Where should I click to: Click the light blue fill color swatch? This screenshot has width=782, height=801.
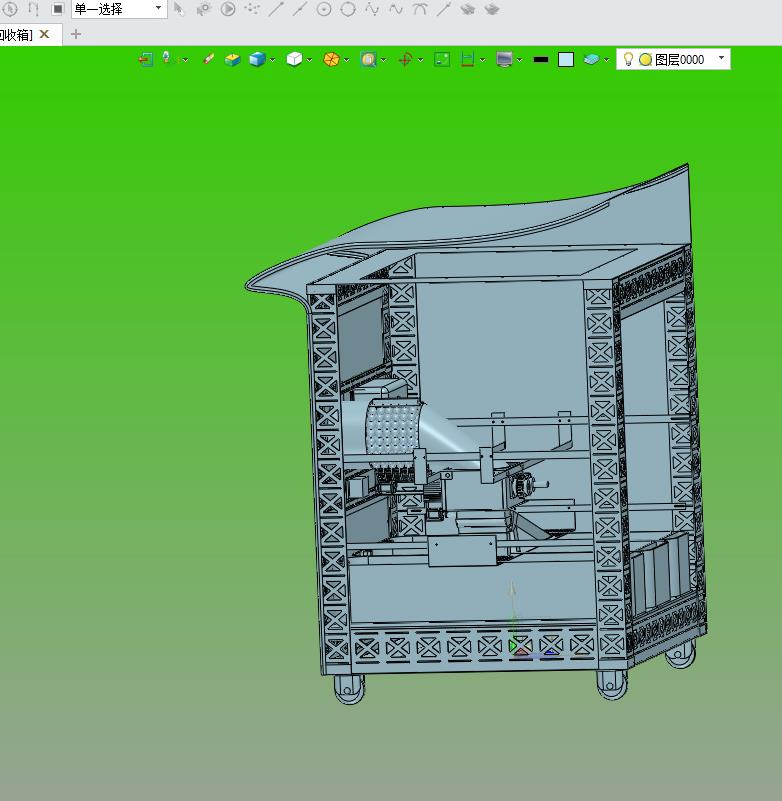click(566, 60)
